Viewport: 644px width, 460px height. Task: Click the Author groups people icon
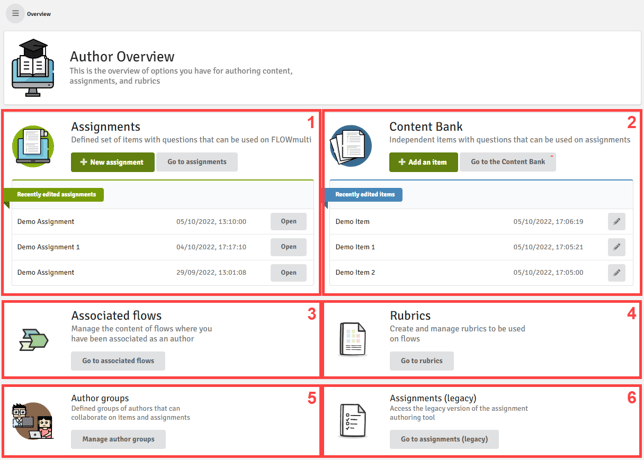33,421
